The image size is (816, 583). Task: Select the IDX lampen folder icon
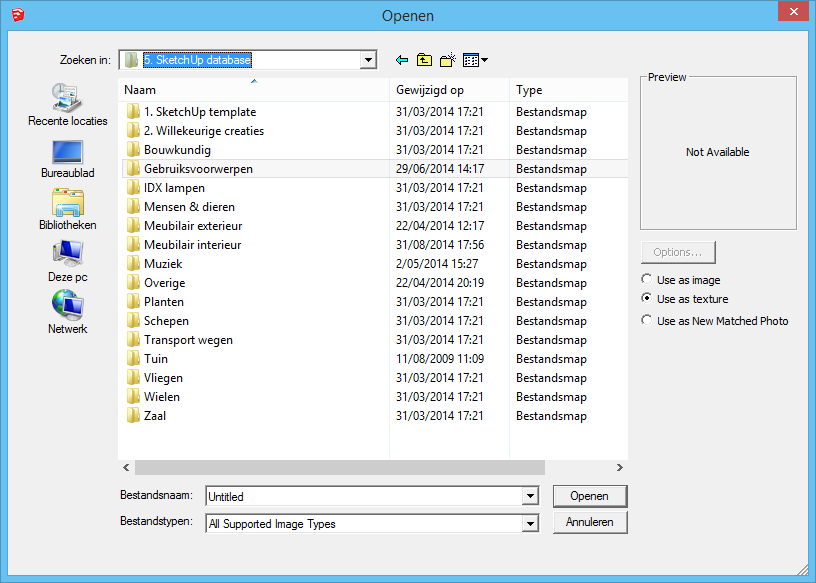pyautogui.click(x=133, y=188)
